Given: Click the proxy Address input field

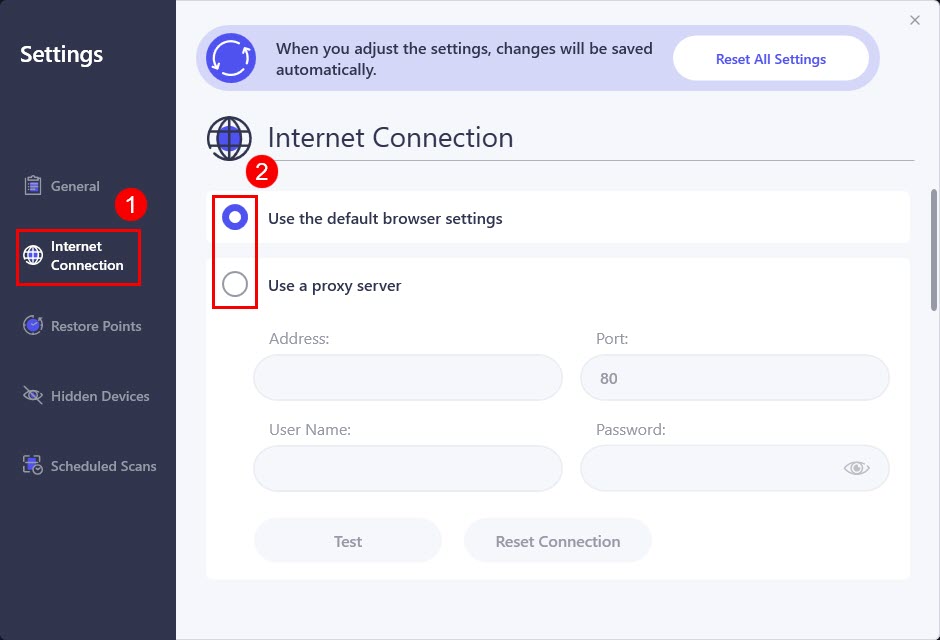Looking at the screenshot, I should pos(408,378).
